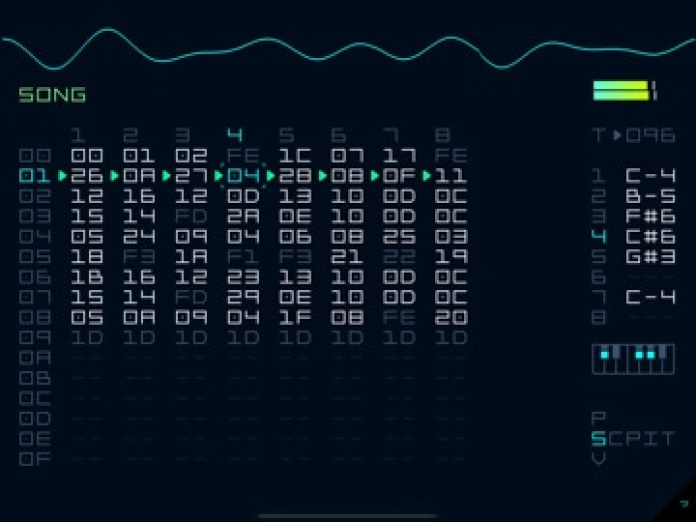Select track 1 column header
Viewport: 696px width, 522px height.
tap(78, 135)
